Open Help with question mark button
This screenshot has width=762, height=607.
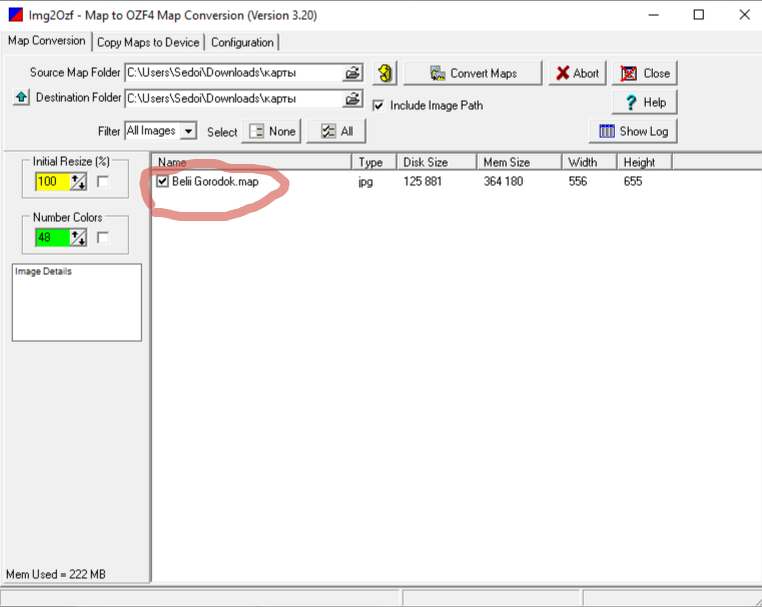coord(645,102)
